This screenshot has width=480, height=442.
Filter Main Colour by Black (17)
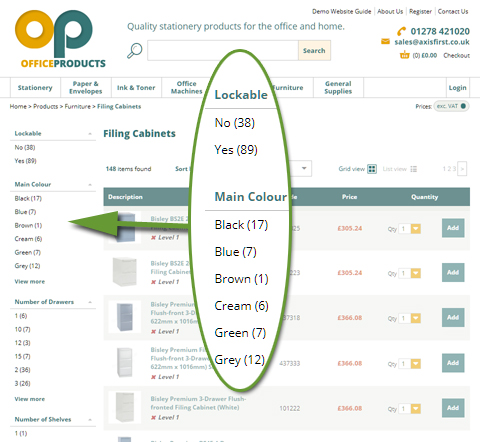click(28, 198)
